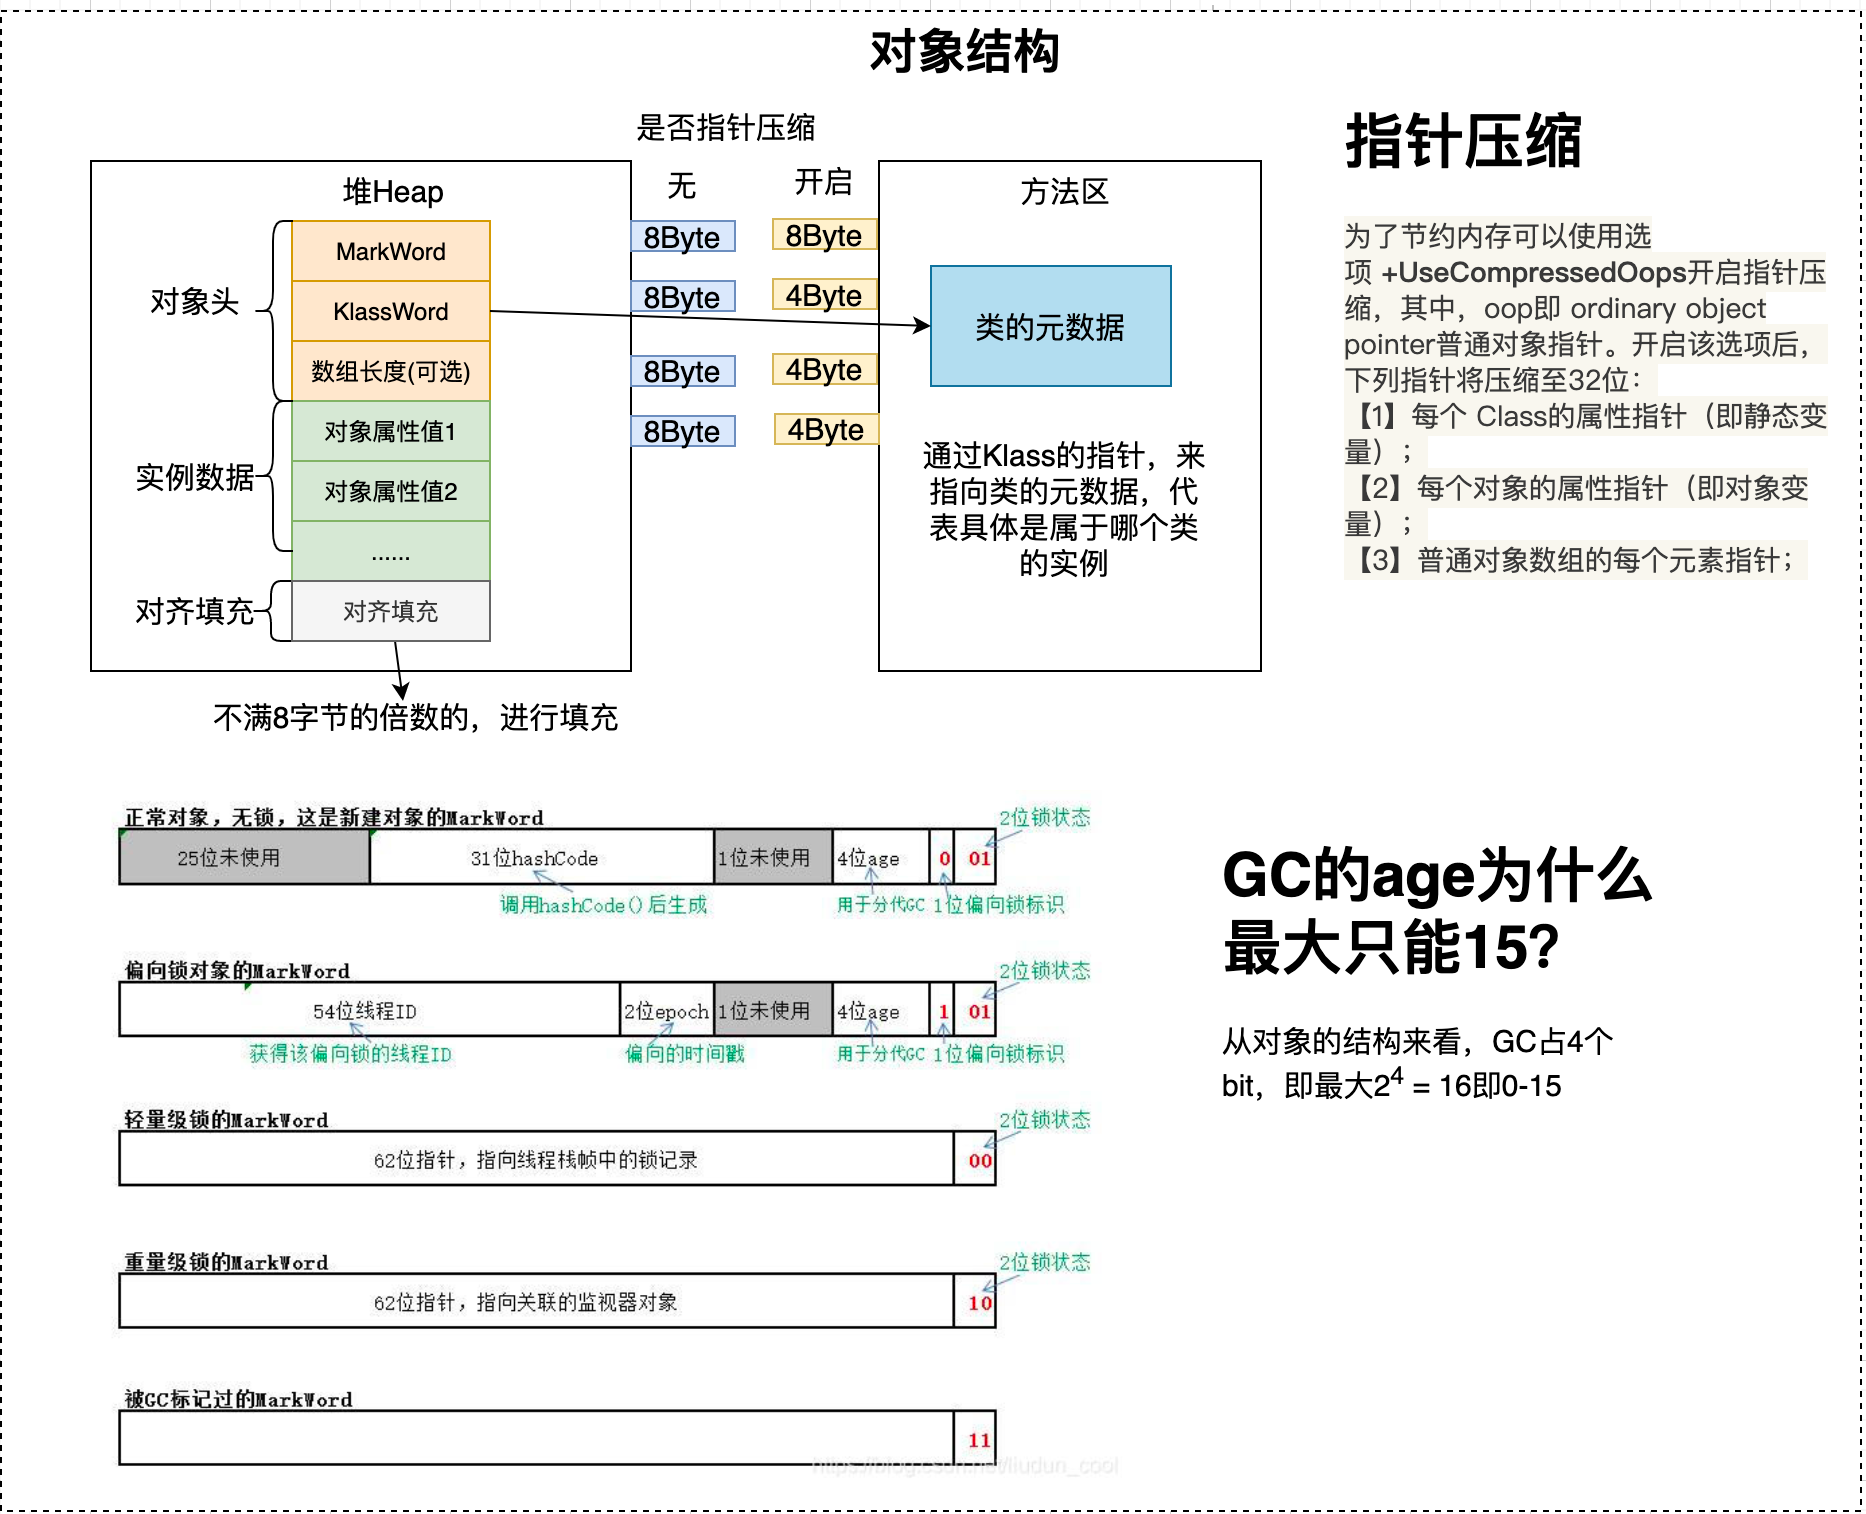Click the 31位hashCode cell

click(x=542, y=857)
